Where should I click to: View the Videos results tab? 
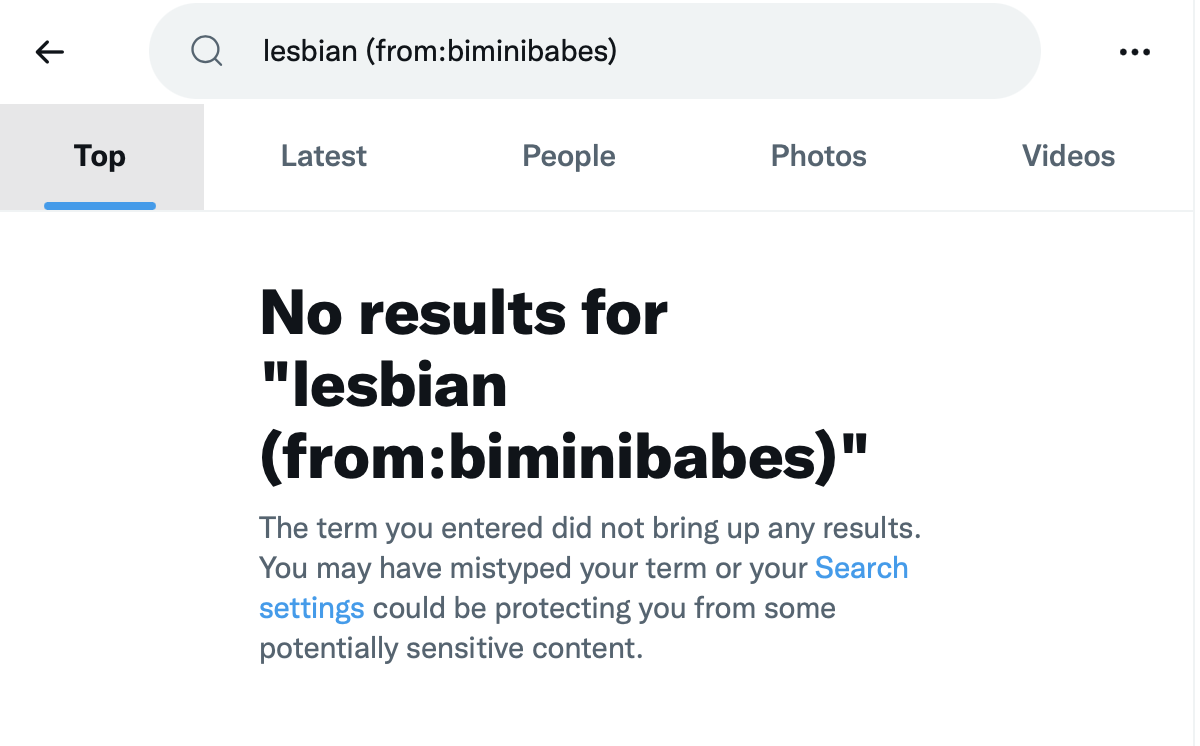[1068, 157]
